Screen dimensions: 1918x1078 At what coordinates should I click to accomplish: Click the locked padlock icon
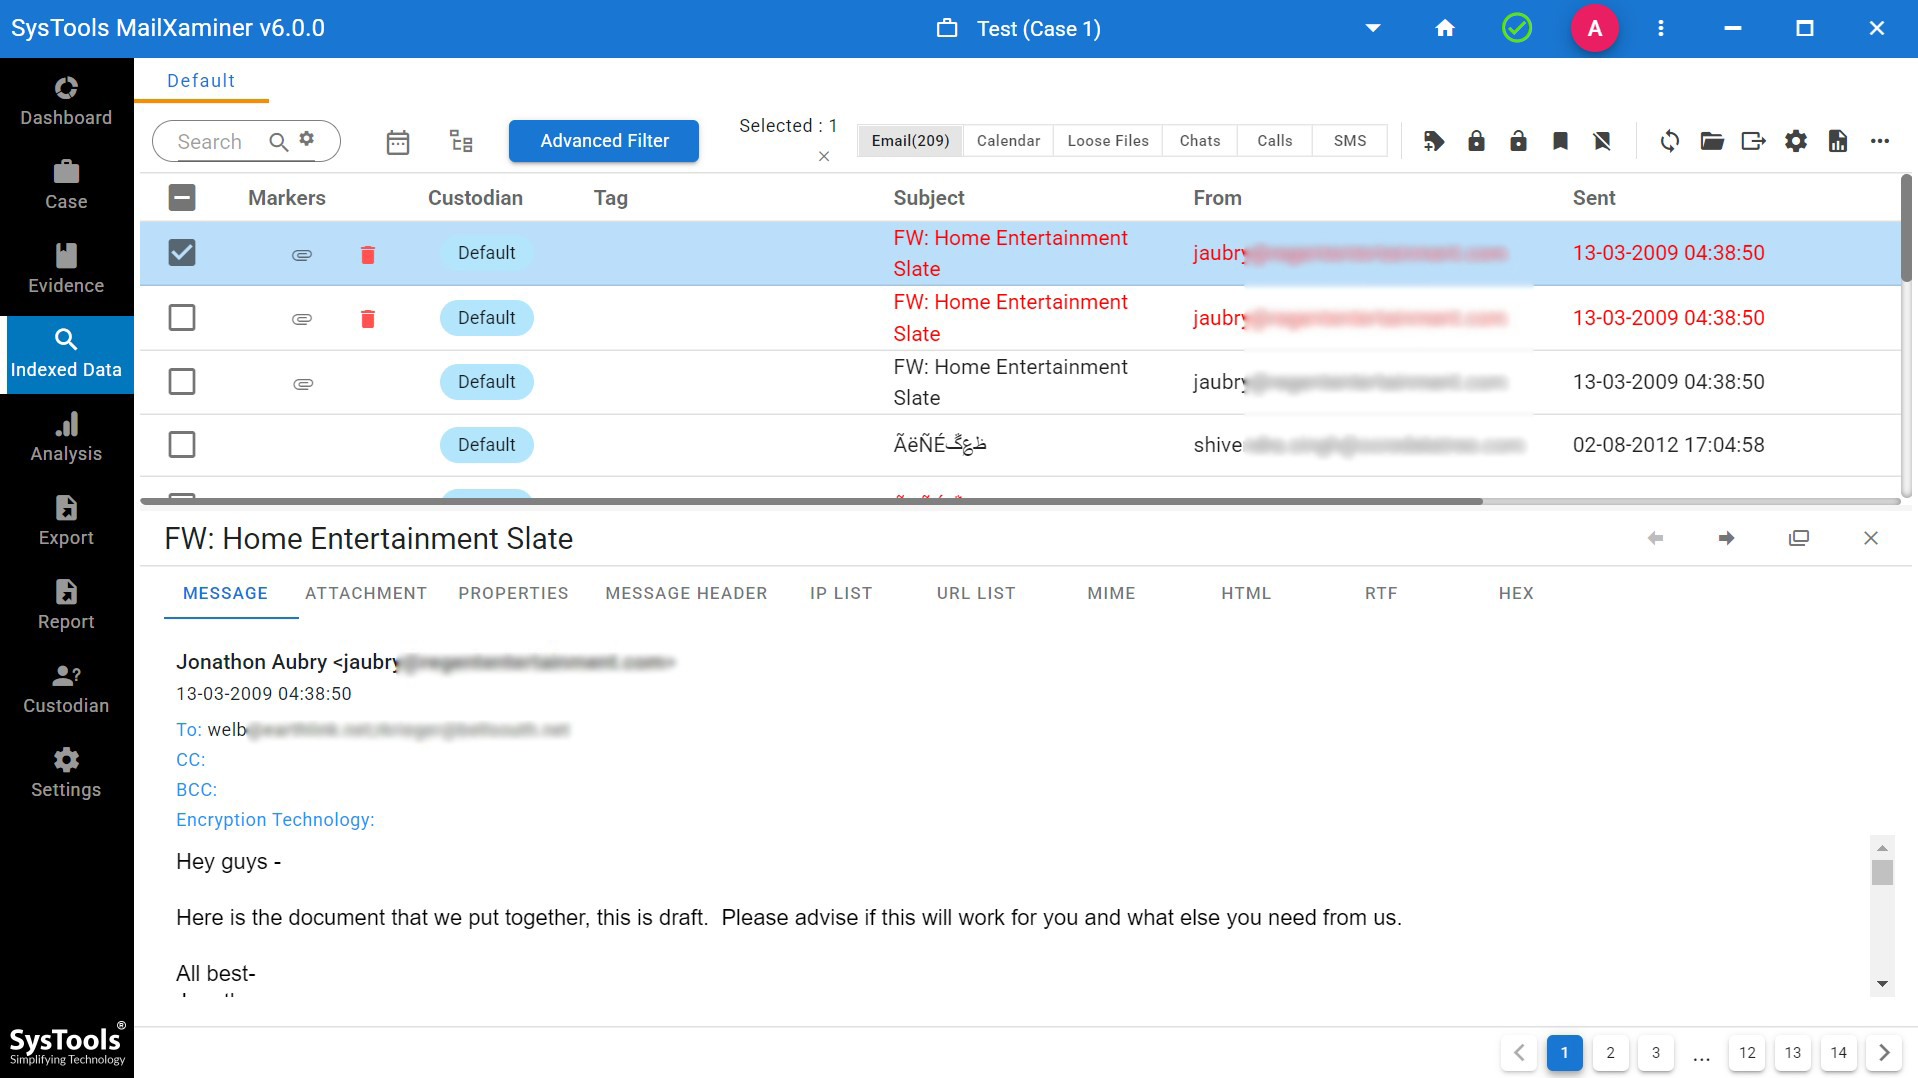1476,141
